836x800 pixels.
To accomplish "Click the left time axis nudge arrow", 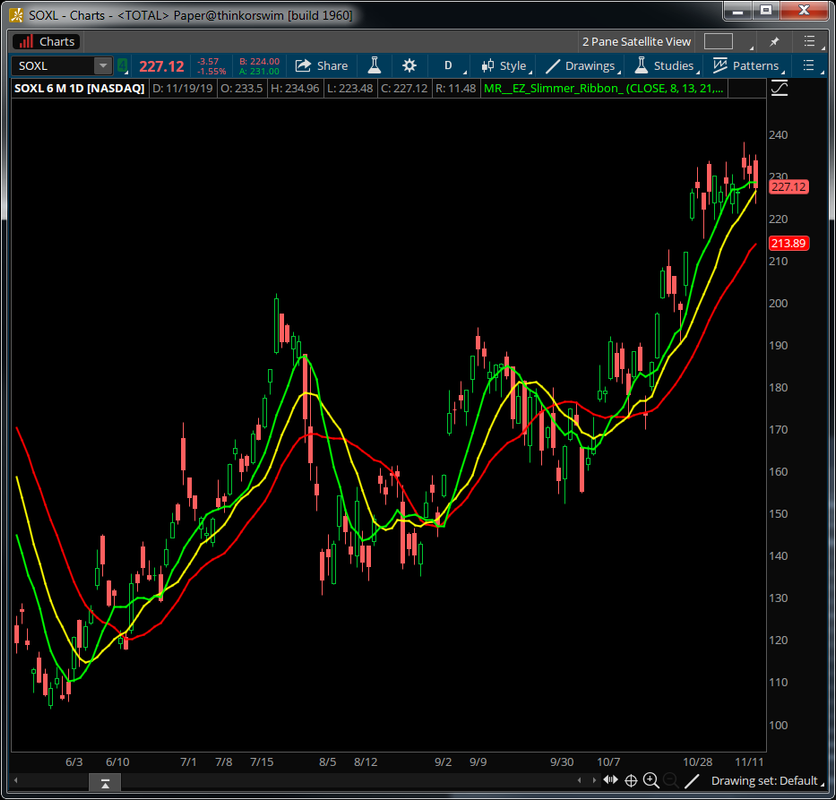I will coord(580,780).
